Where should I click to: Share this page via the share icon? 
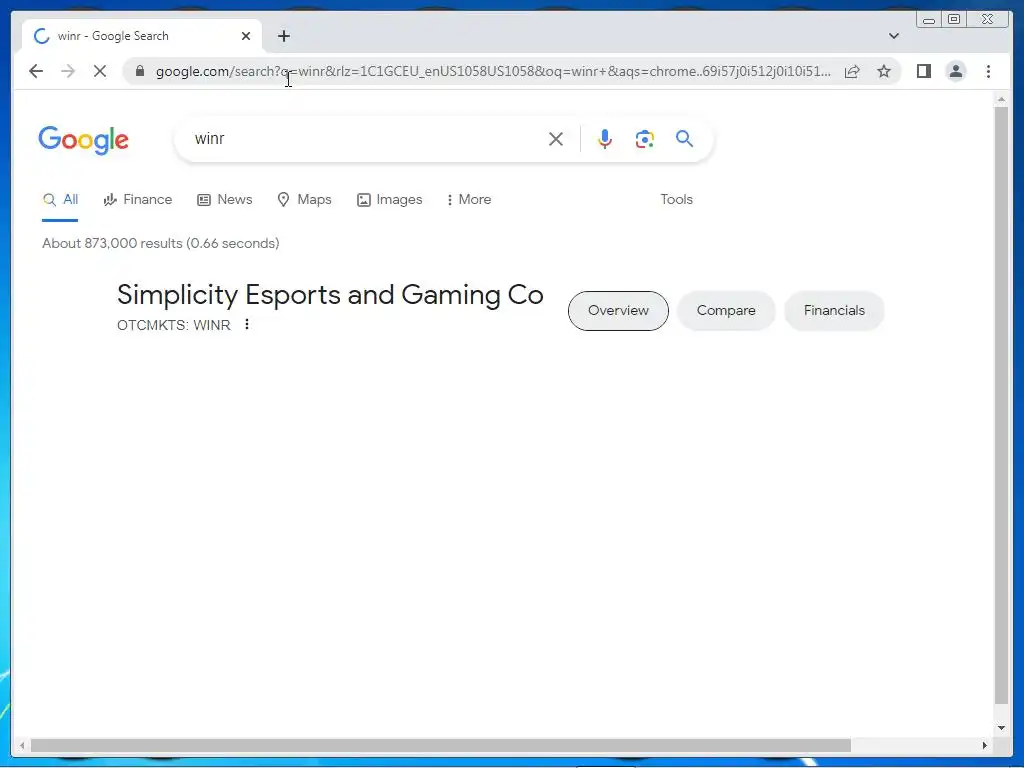[852, 71]
